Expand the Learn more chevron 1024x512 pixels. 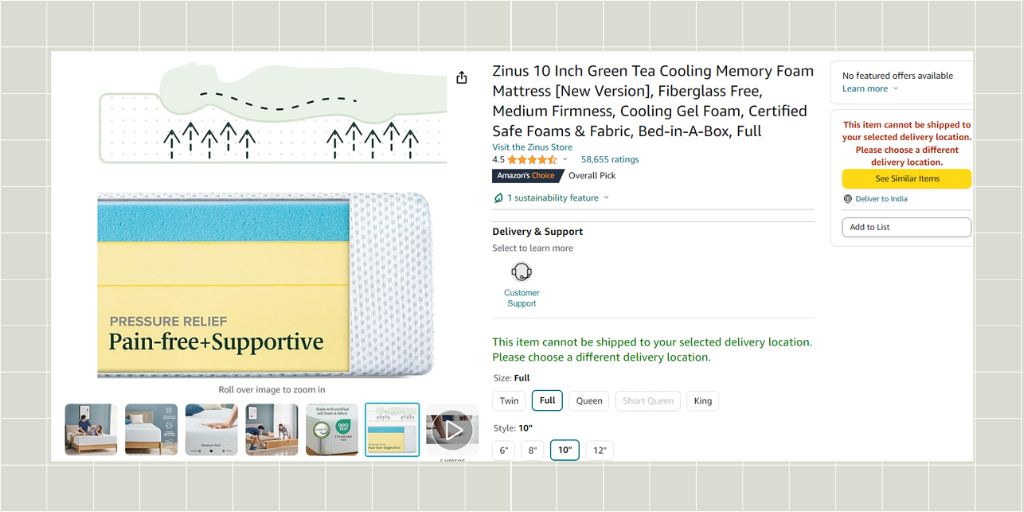[x=895, y=89]
